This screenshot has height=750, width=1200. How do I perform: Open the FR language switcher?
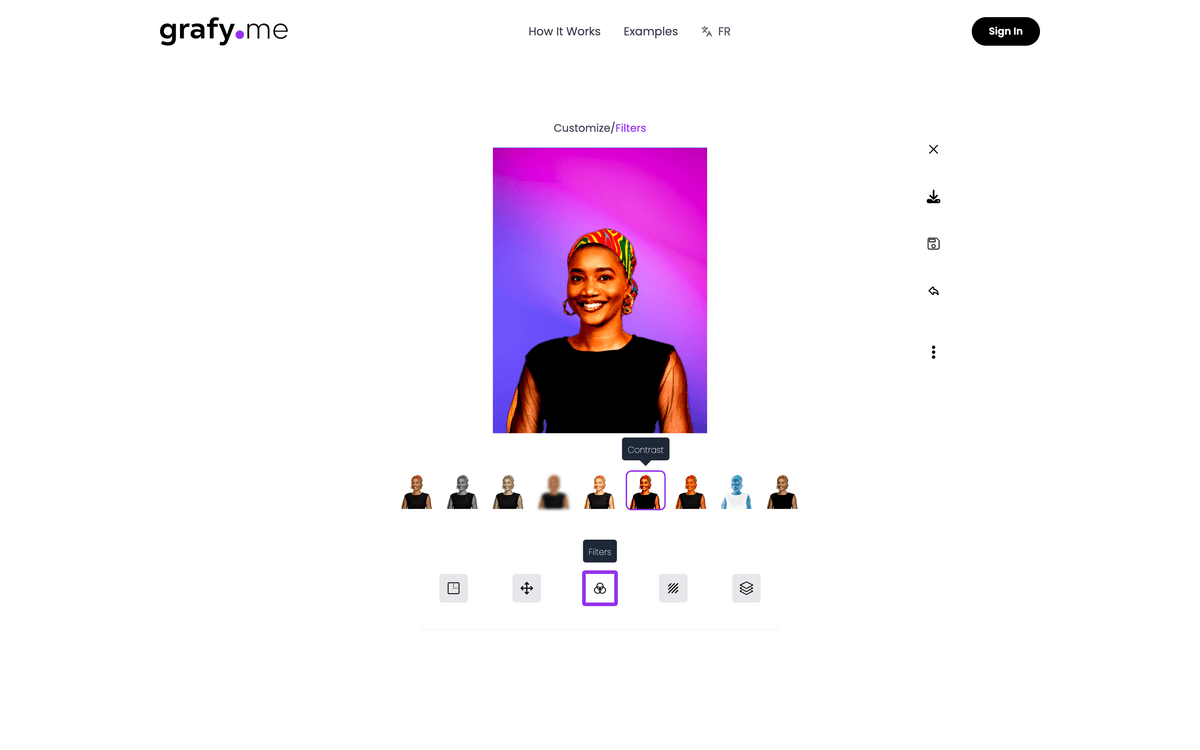click(x=716, y=32)
